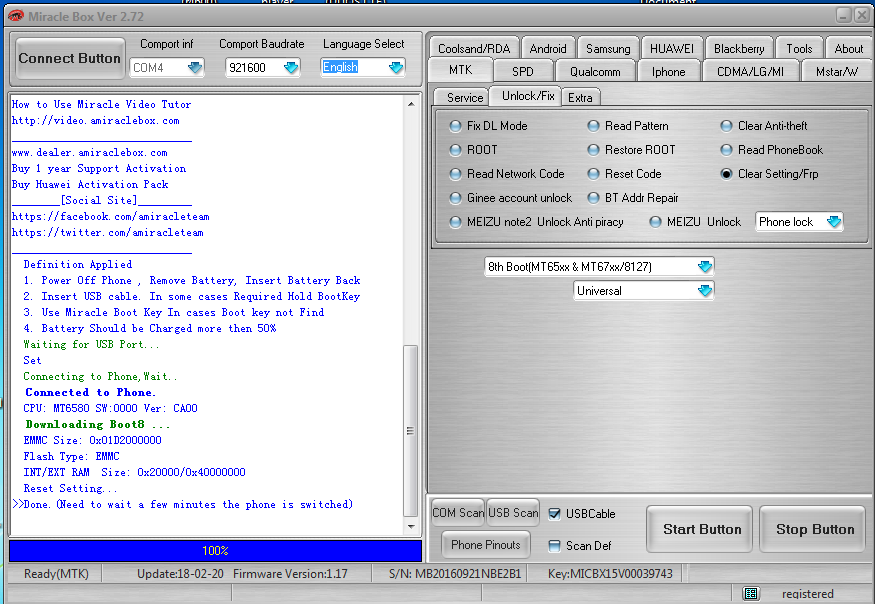The height and width of the screenshot is (604, 875).
Task: Open the Comport Baudrate 921600 dropdown
Action: tap(291, 68)
